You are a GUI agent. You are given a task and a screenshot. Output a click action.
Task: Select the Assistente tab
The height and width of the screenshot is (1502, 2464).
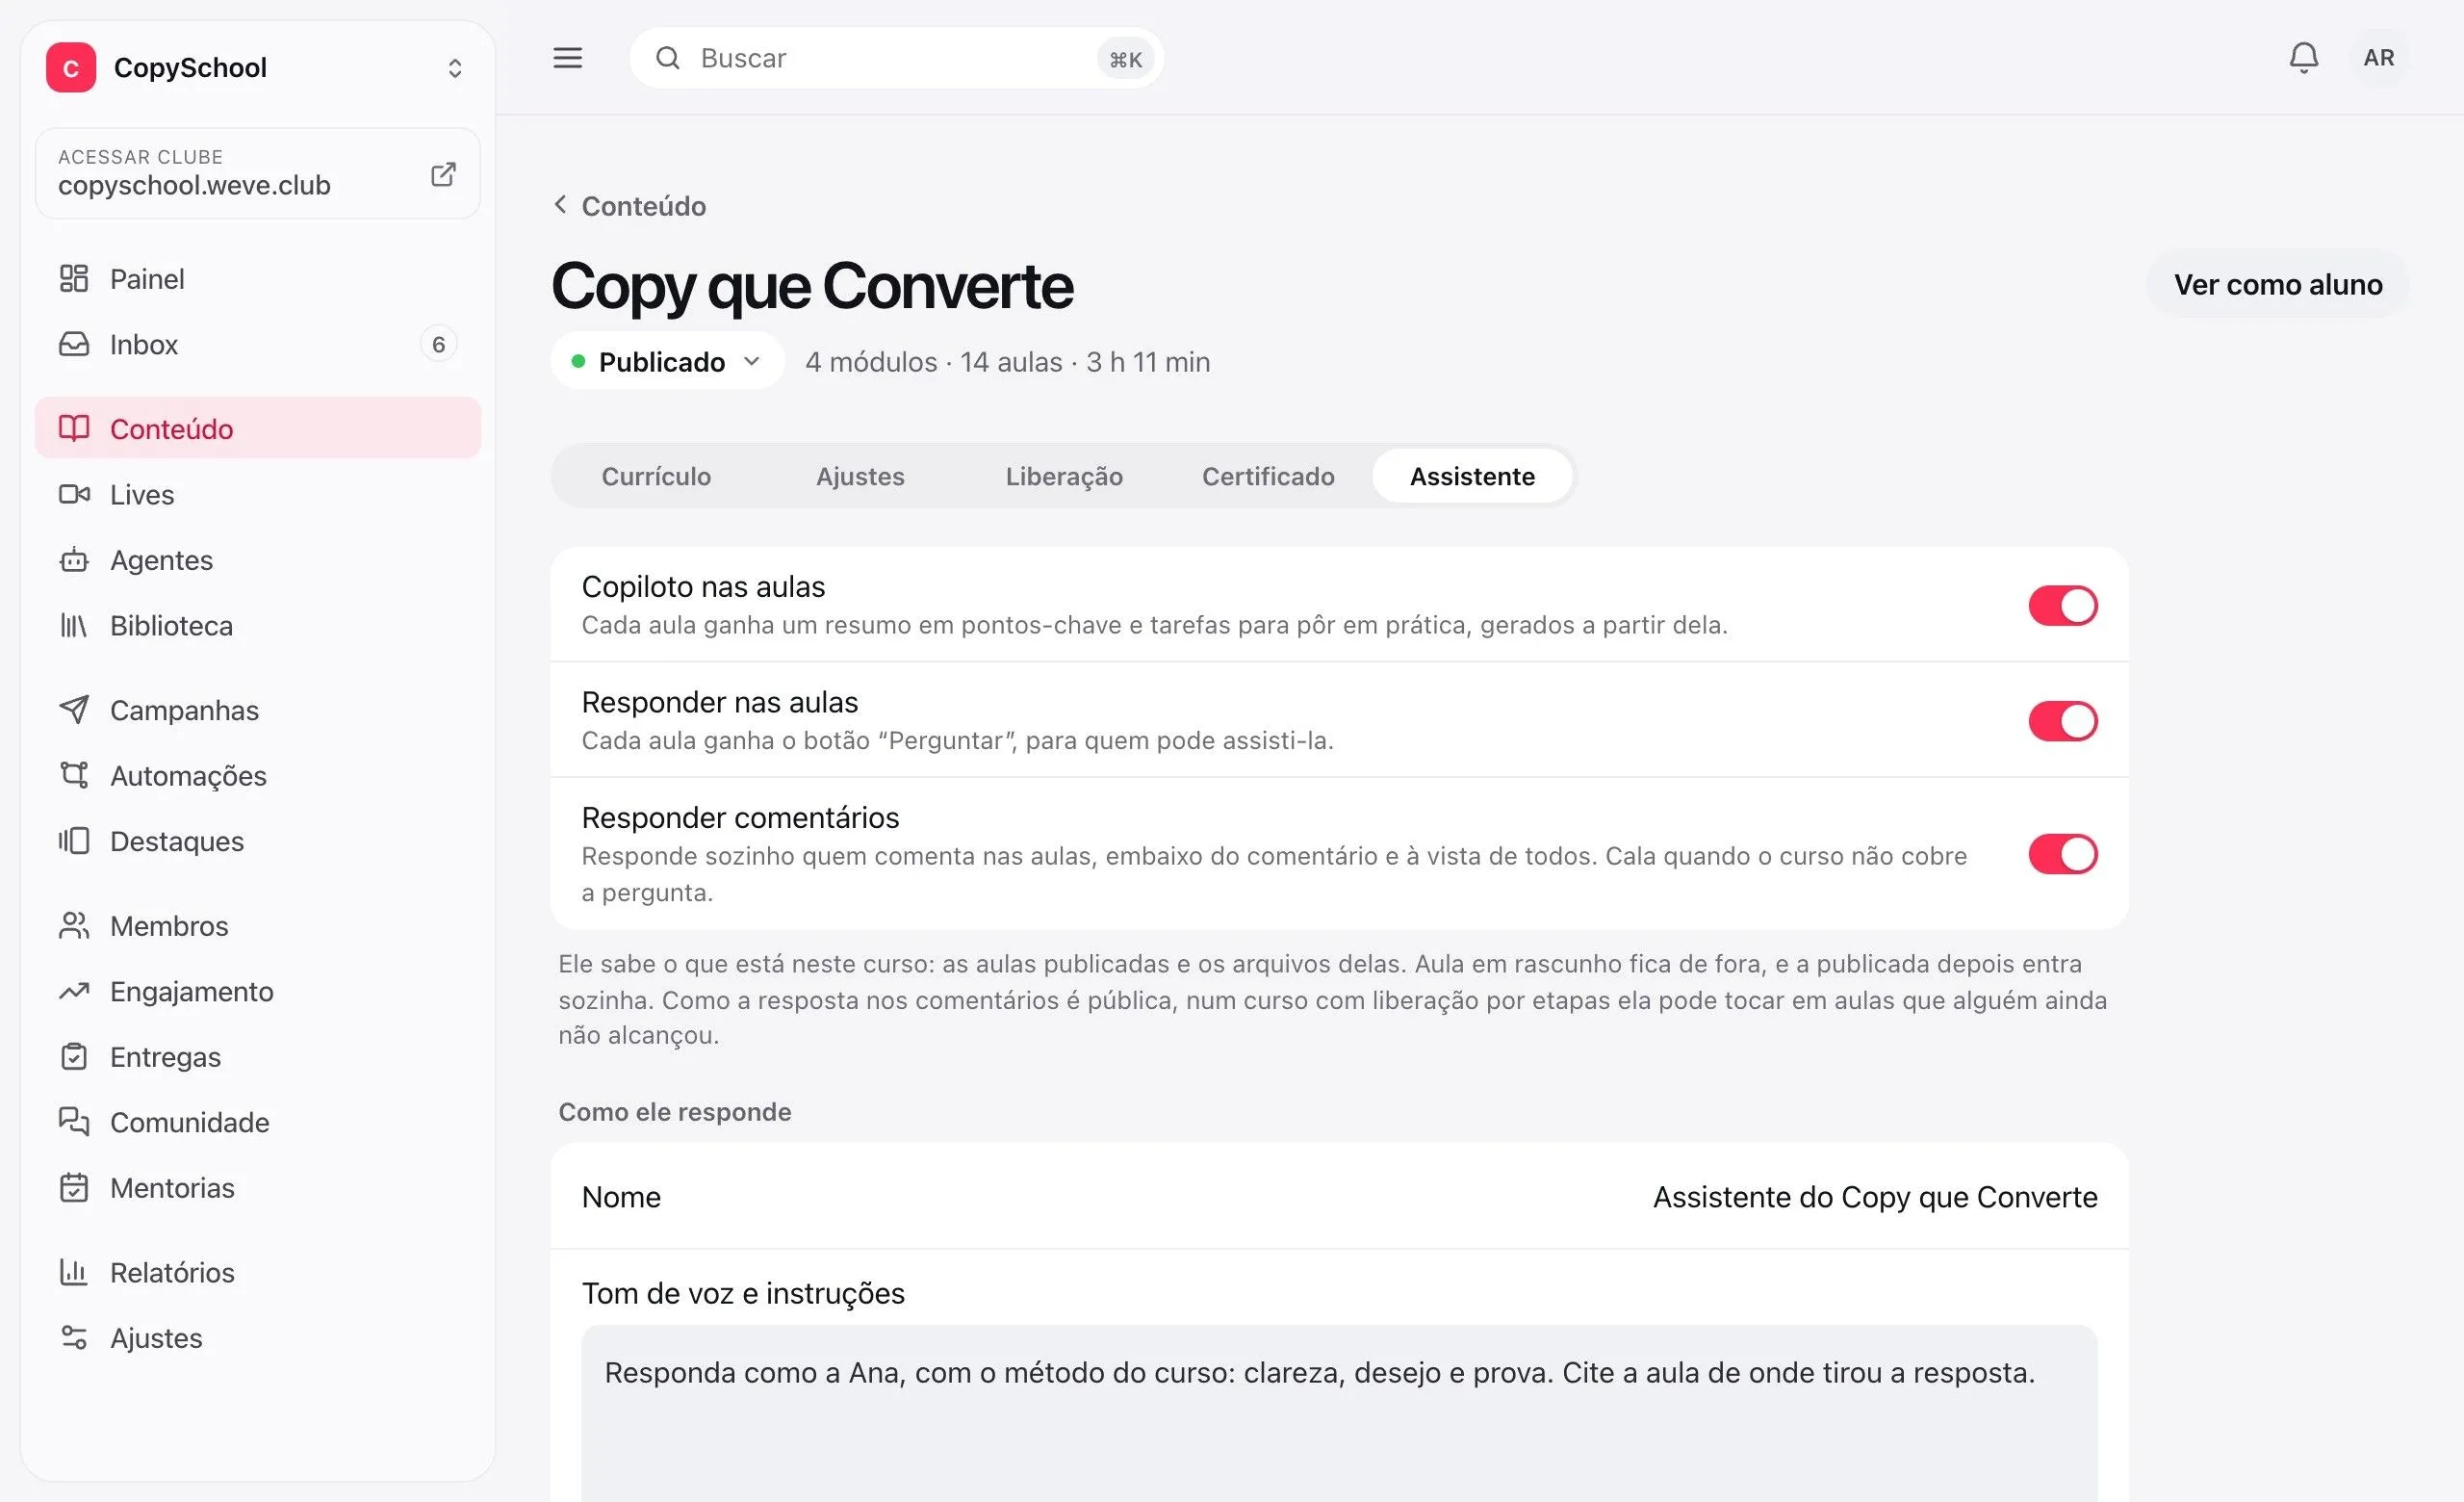coord(1472,476)
